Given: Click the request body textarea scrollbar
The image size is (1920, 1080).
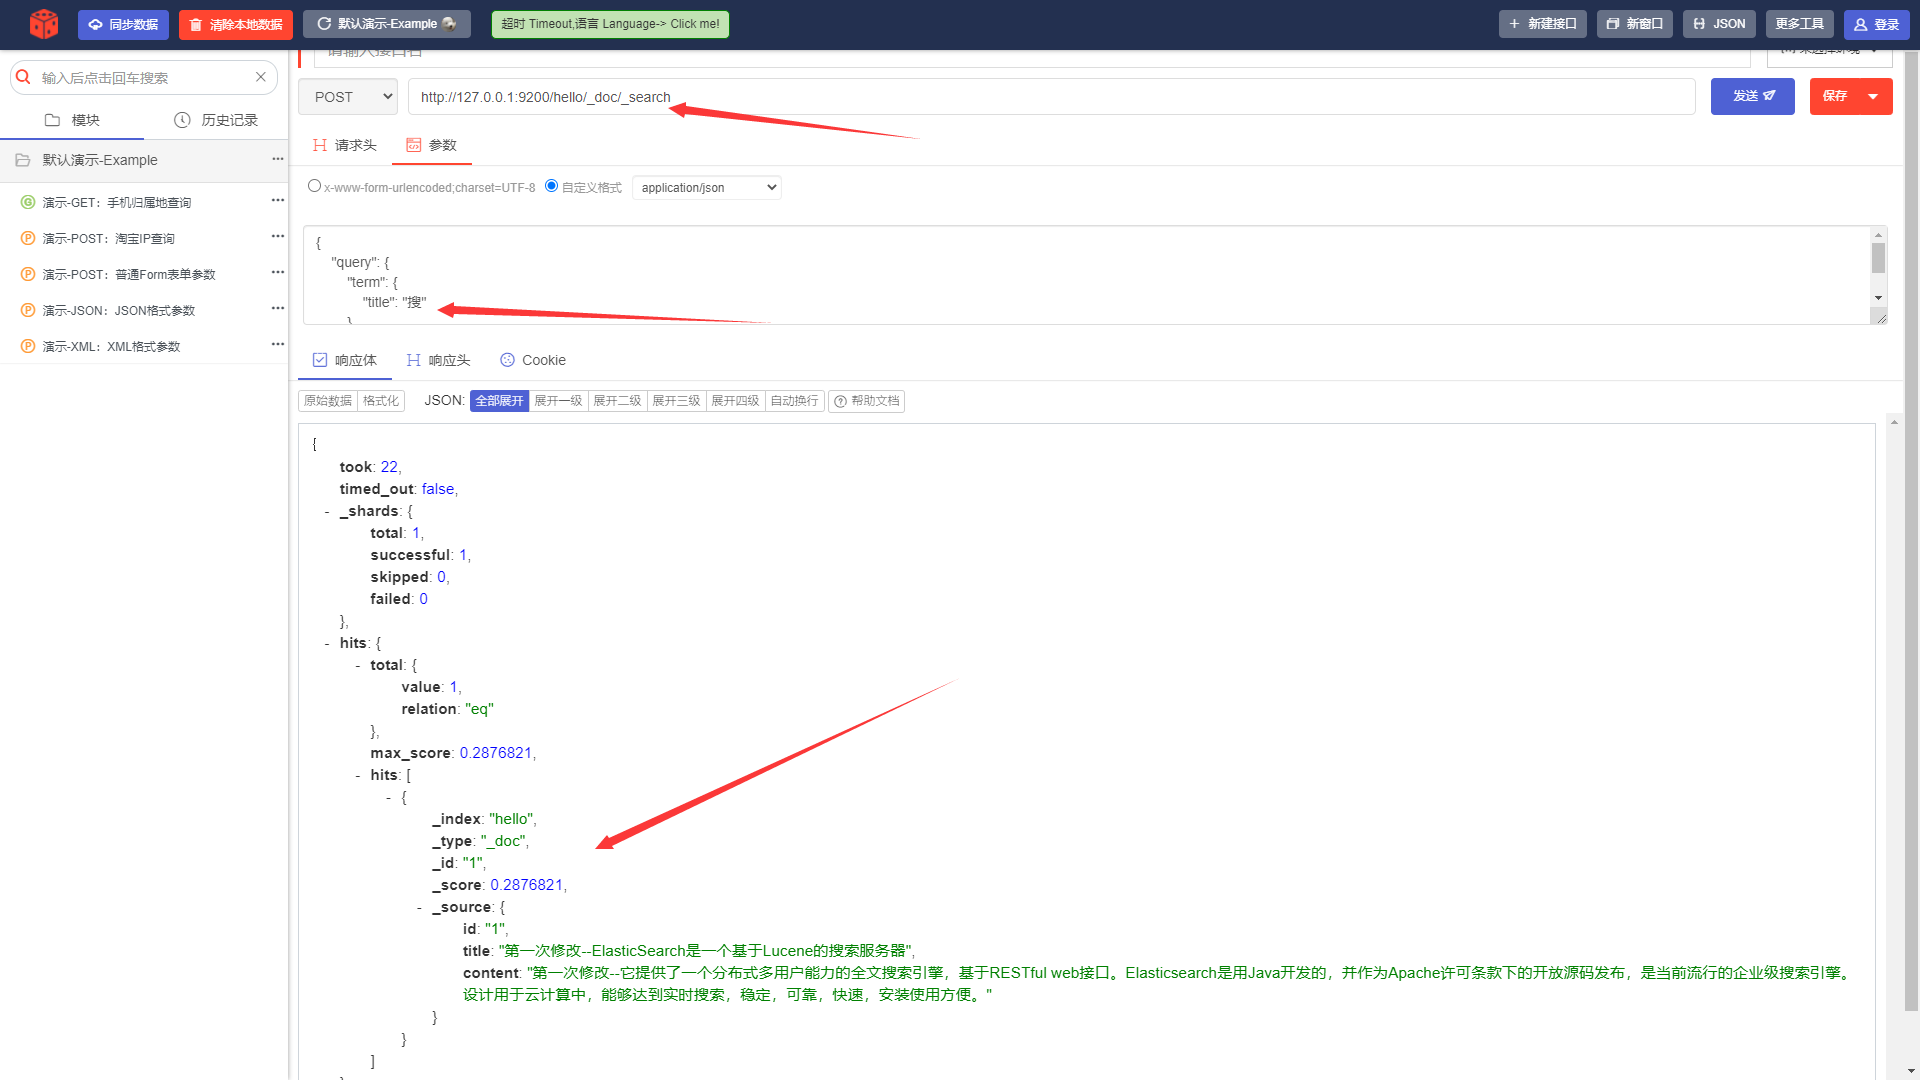Looking at the screenshot, I should click(x=1878, y=260).
